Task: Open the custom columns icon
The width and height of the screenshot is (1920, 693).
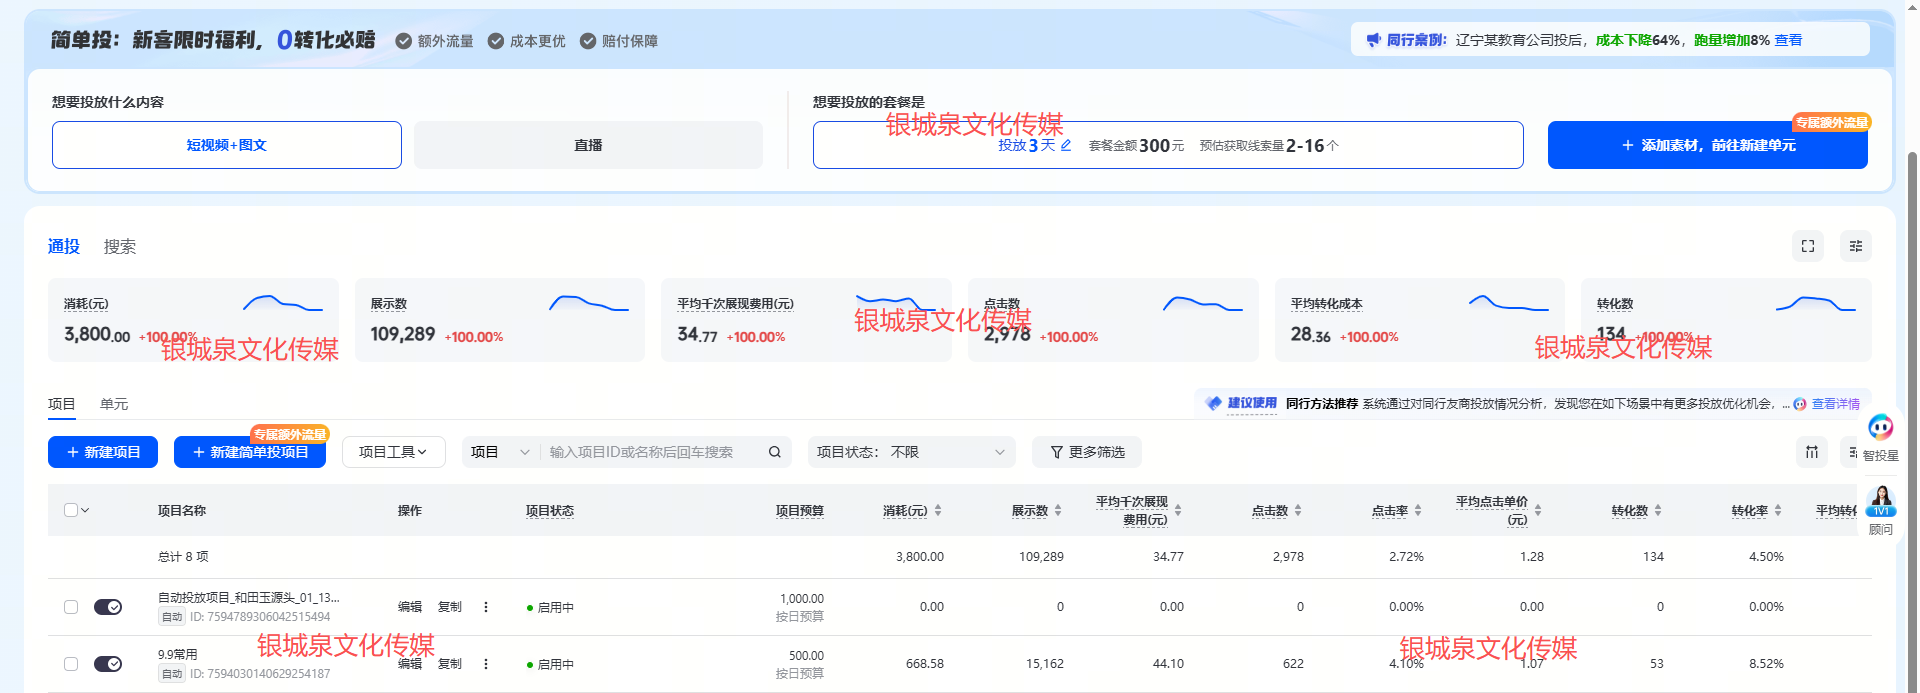Action: (x=1812, y=452)
